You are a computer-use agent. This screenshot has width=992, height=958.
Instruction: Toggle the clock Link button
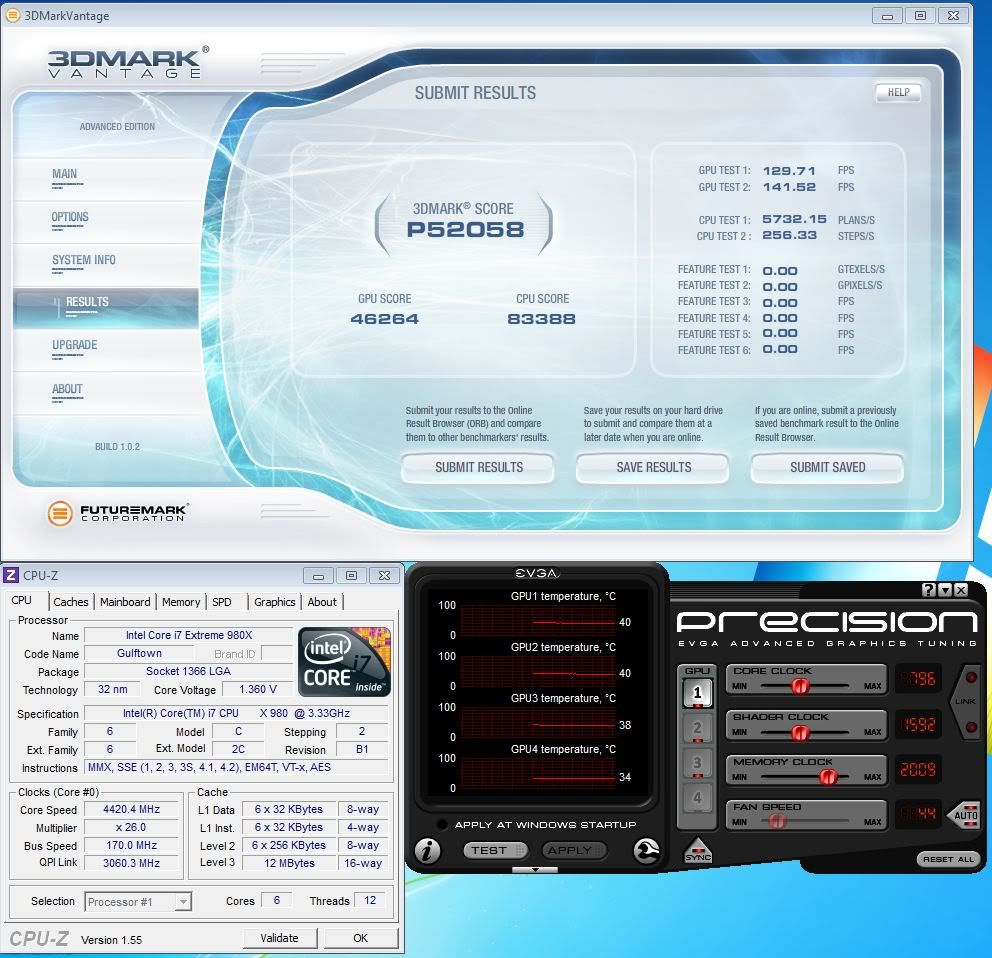[966, 700]
